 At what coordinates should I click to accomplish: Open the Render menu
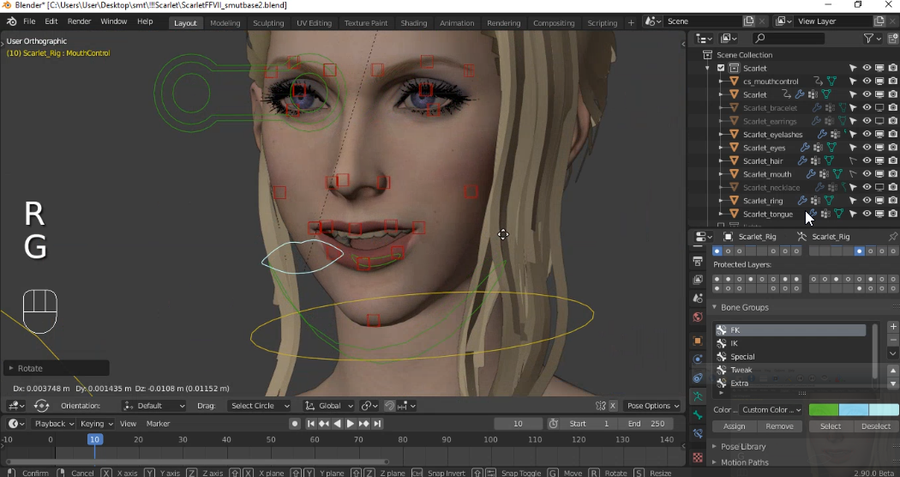79,21
